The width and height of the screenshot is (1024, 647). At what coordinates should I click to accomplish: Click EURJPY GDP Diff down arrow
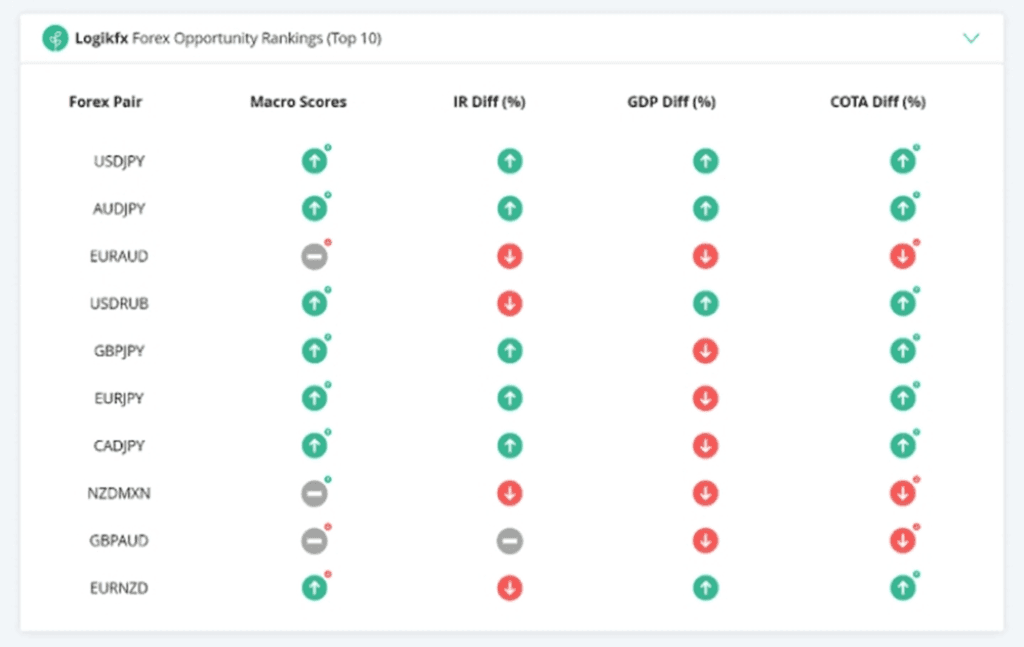point(705,398)
